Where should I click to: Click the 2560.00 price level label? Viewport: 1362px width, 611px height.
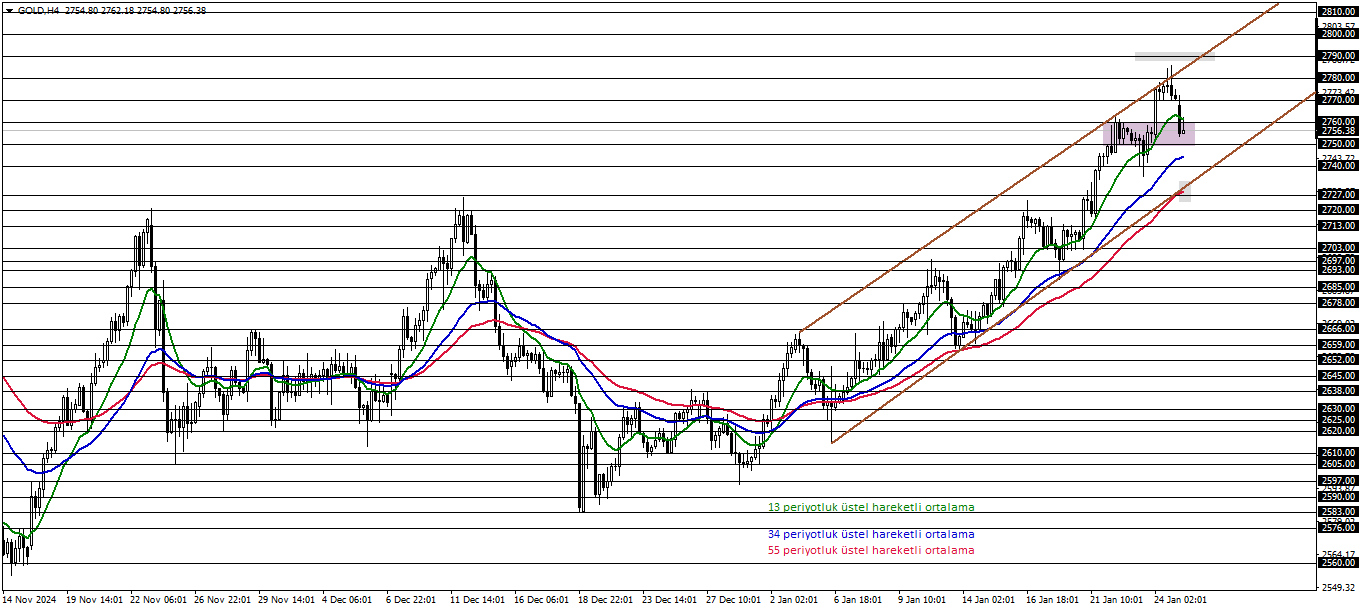[x=1338, y=563]
